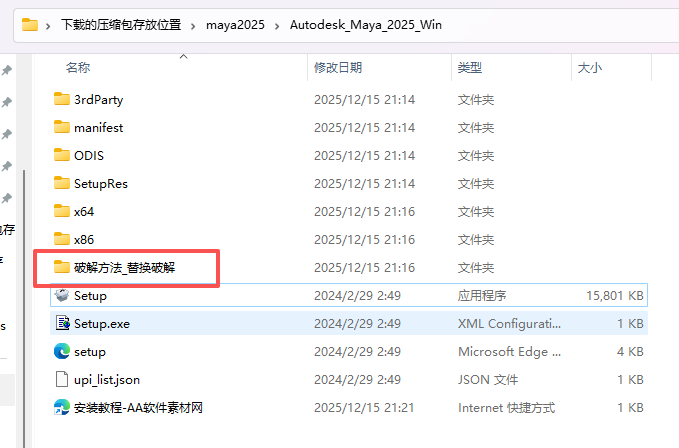Click the 3rdParty folder icon
Screen dimensions: 679x448
pos(61,100)
